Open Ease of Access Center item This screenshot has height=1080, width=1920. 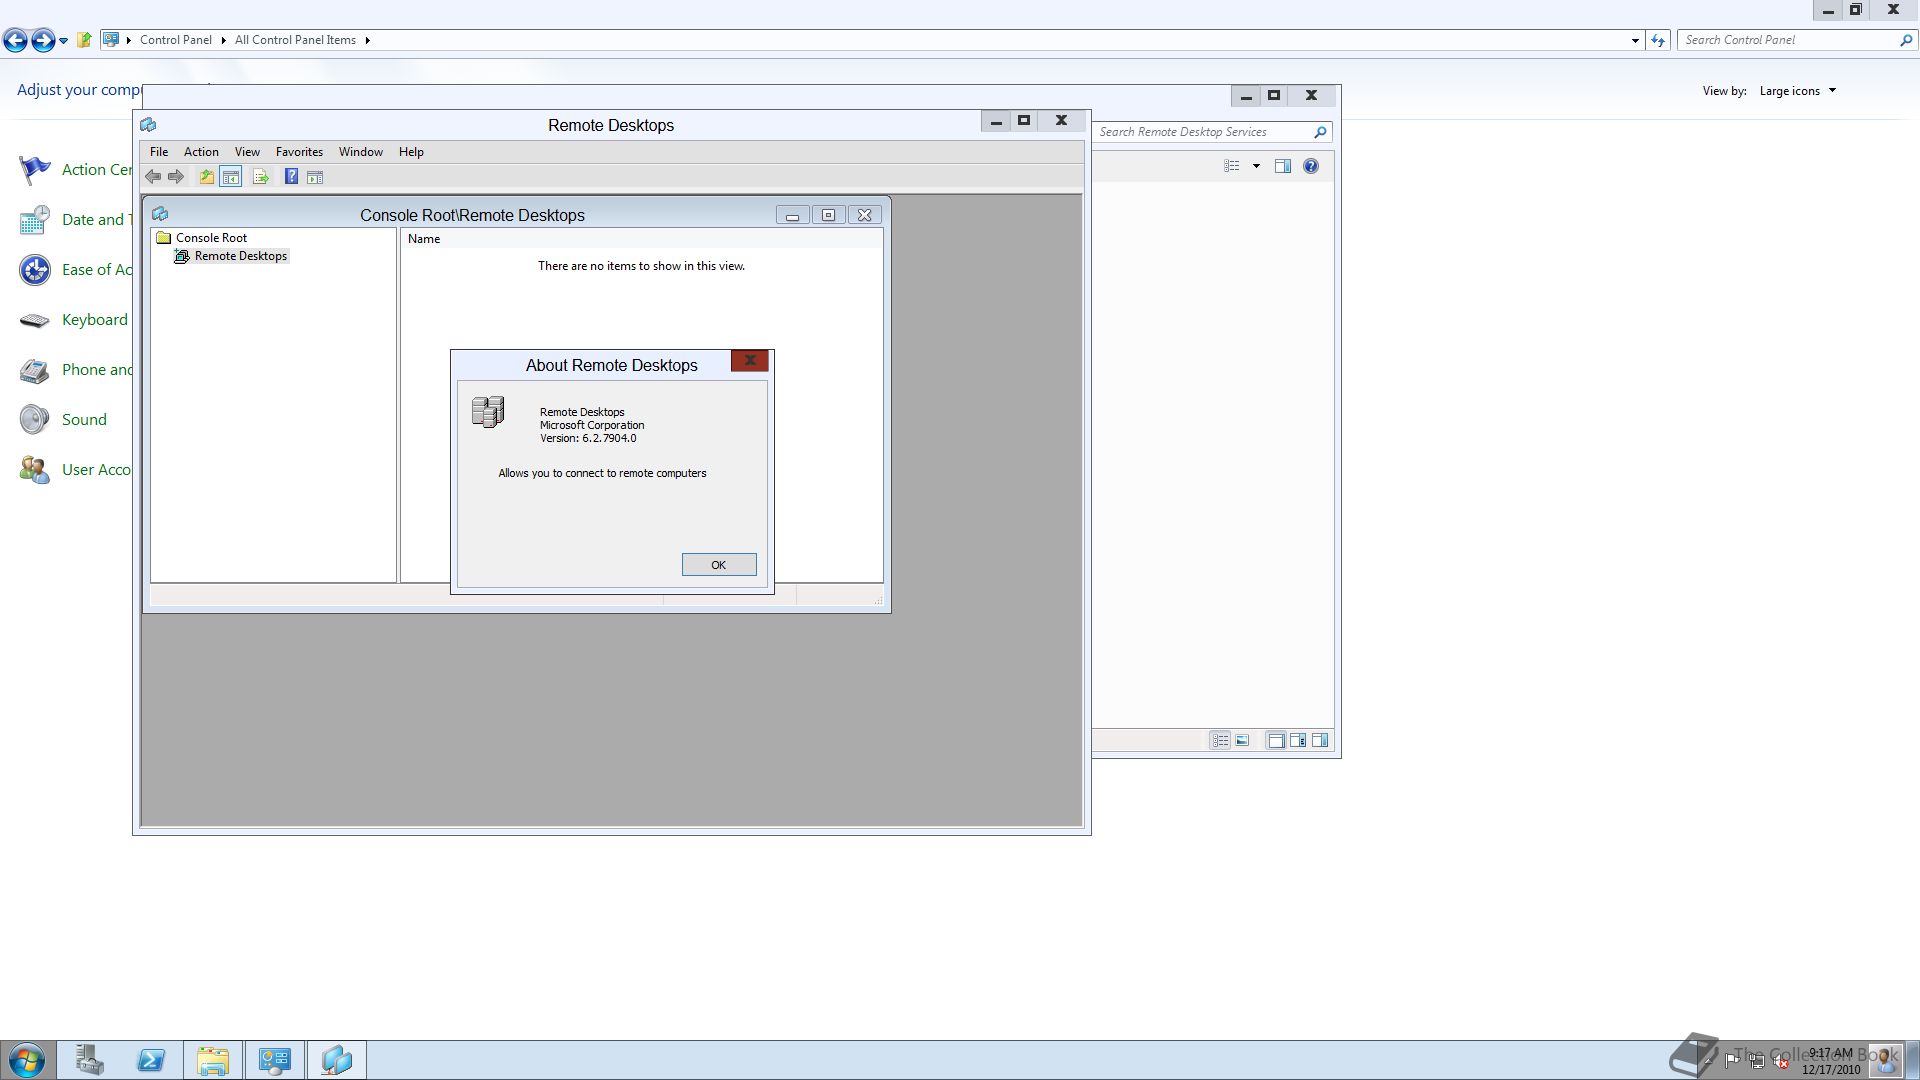(x=76, y=270)
